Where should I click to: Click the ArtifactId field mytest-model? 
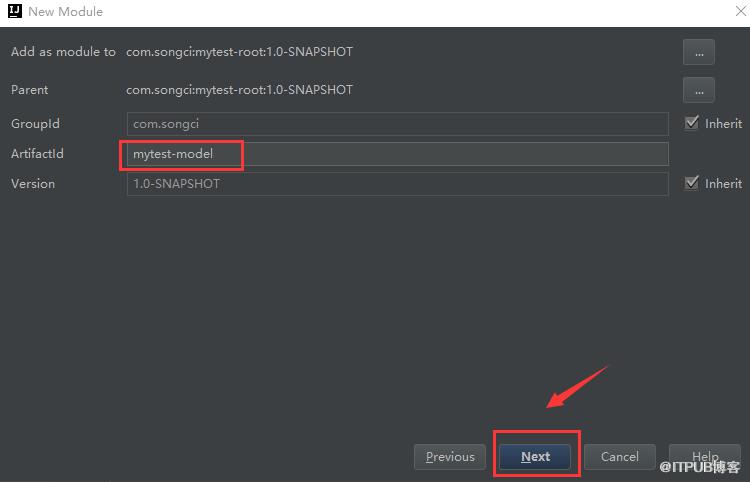(397, 154)
